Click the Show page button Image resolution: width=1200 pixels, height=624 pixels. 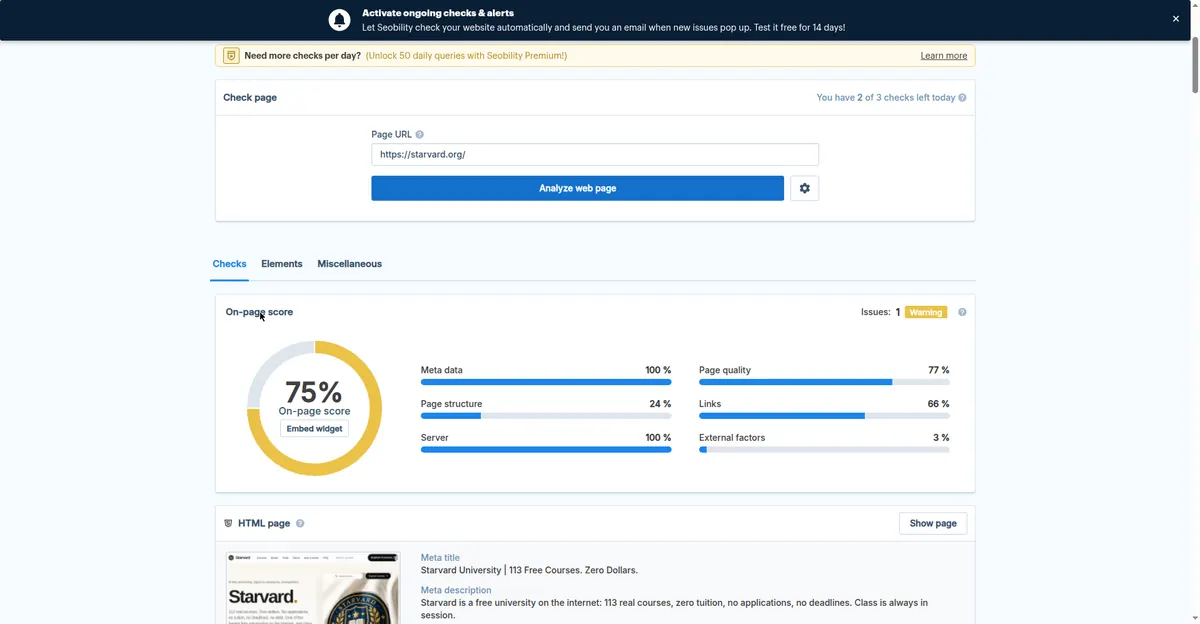click(933, 523)
